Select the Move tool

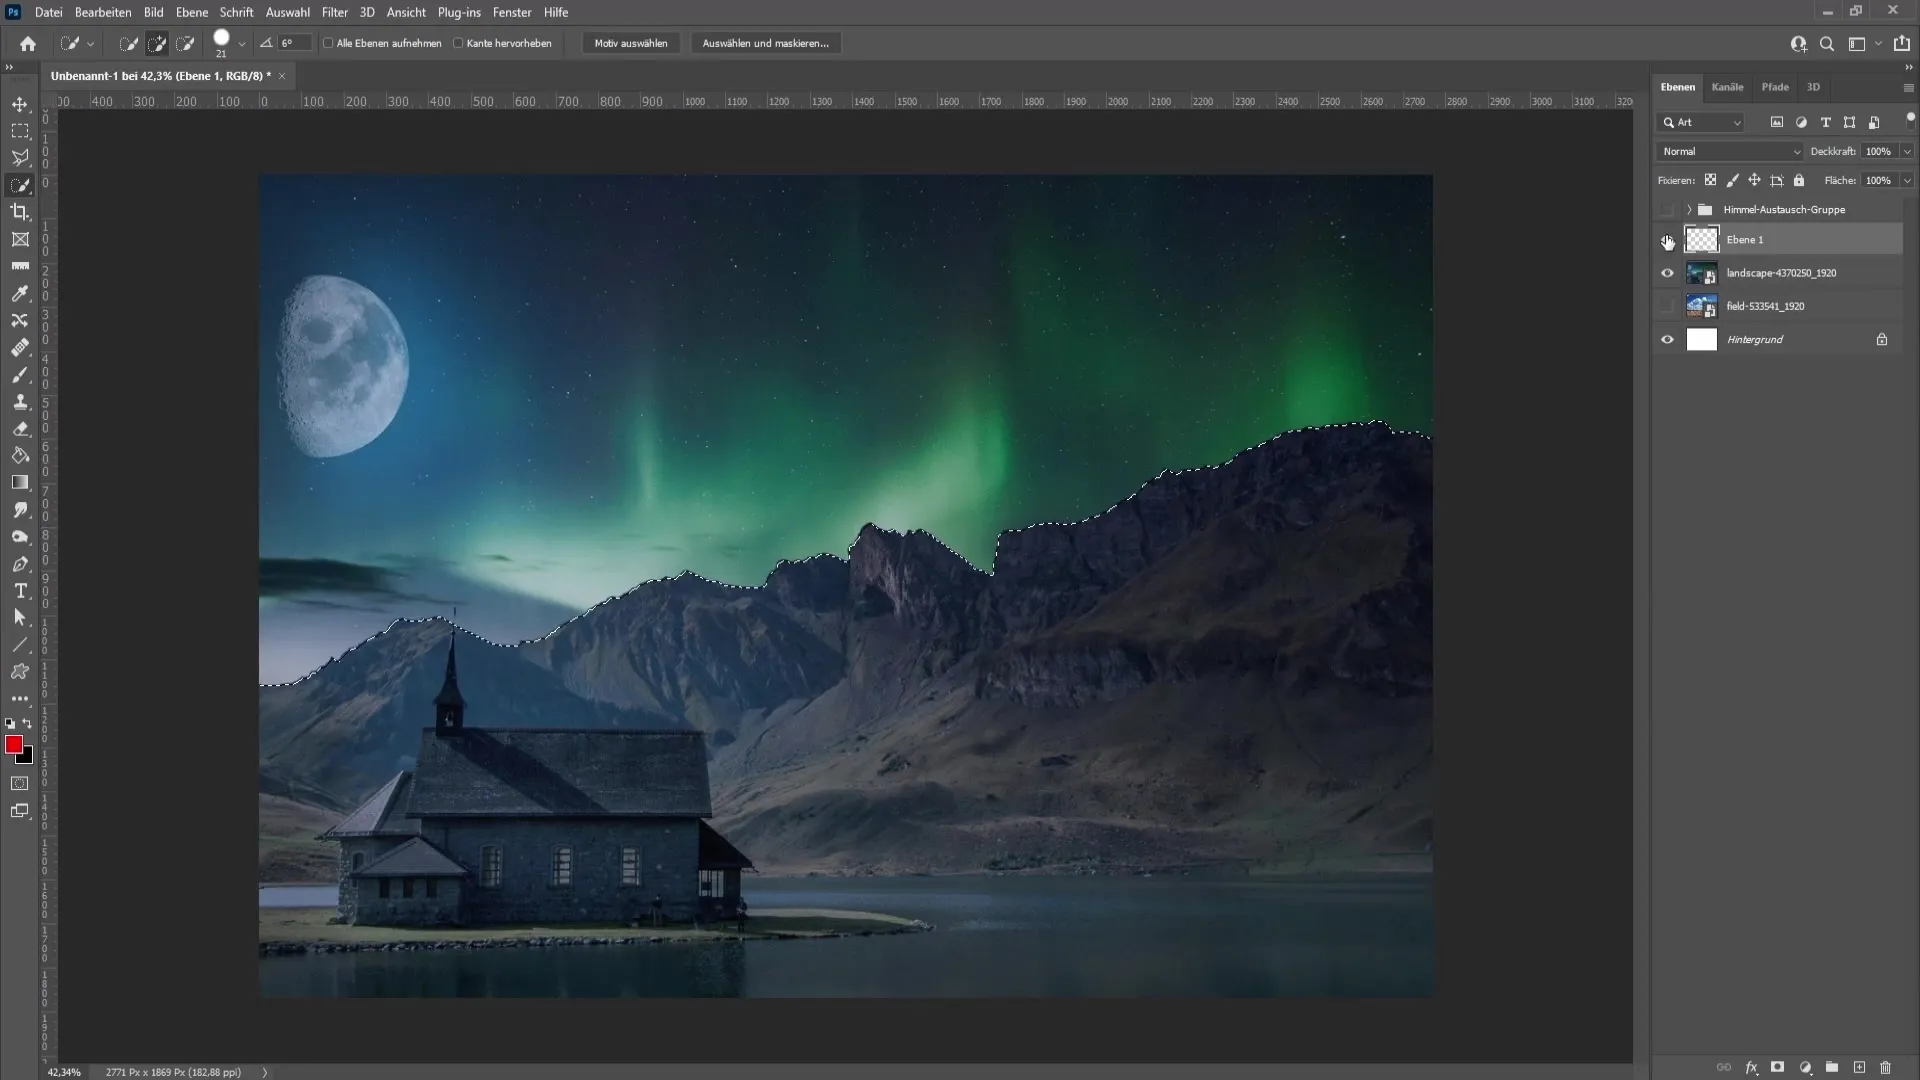(x=20, y=104)
